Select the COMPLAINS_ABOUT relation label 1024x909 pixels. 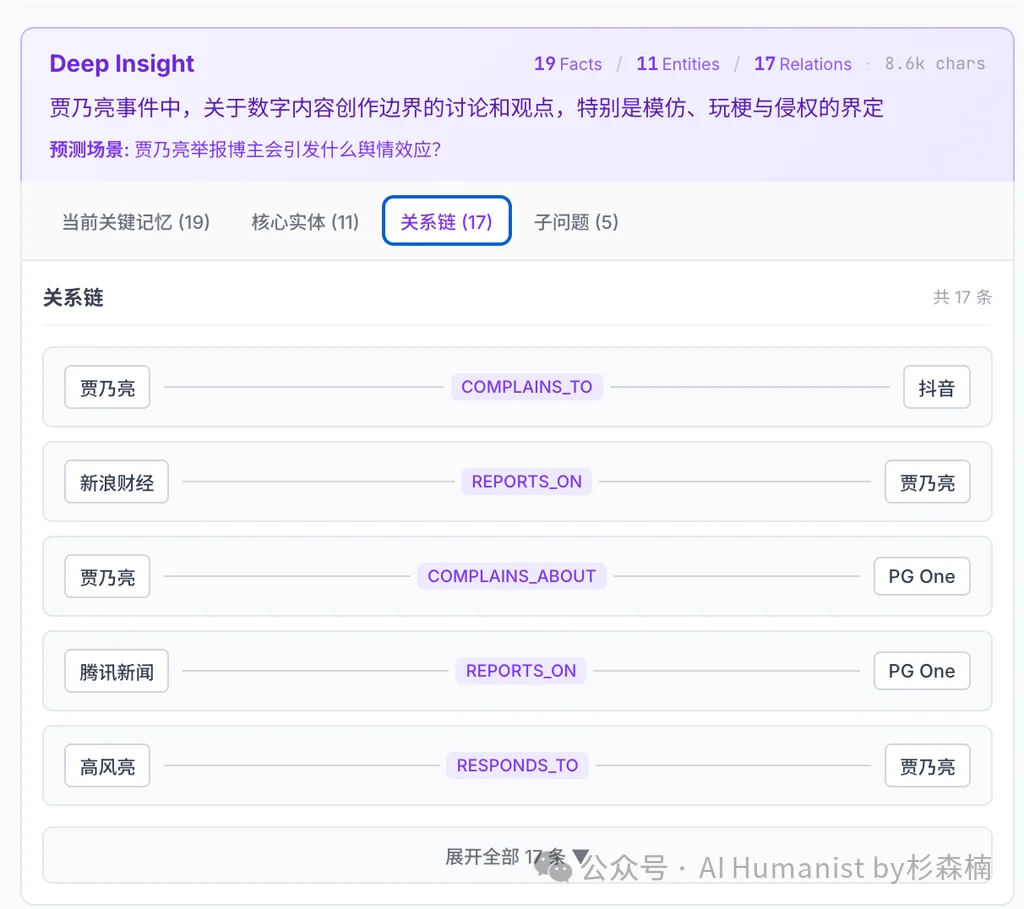pyautogui.click(x=511, y=576)
